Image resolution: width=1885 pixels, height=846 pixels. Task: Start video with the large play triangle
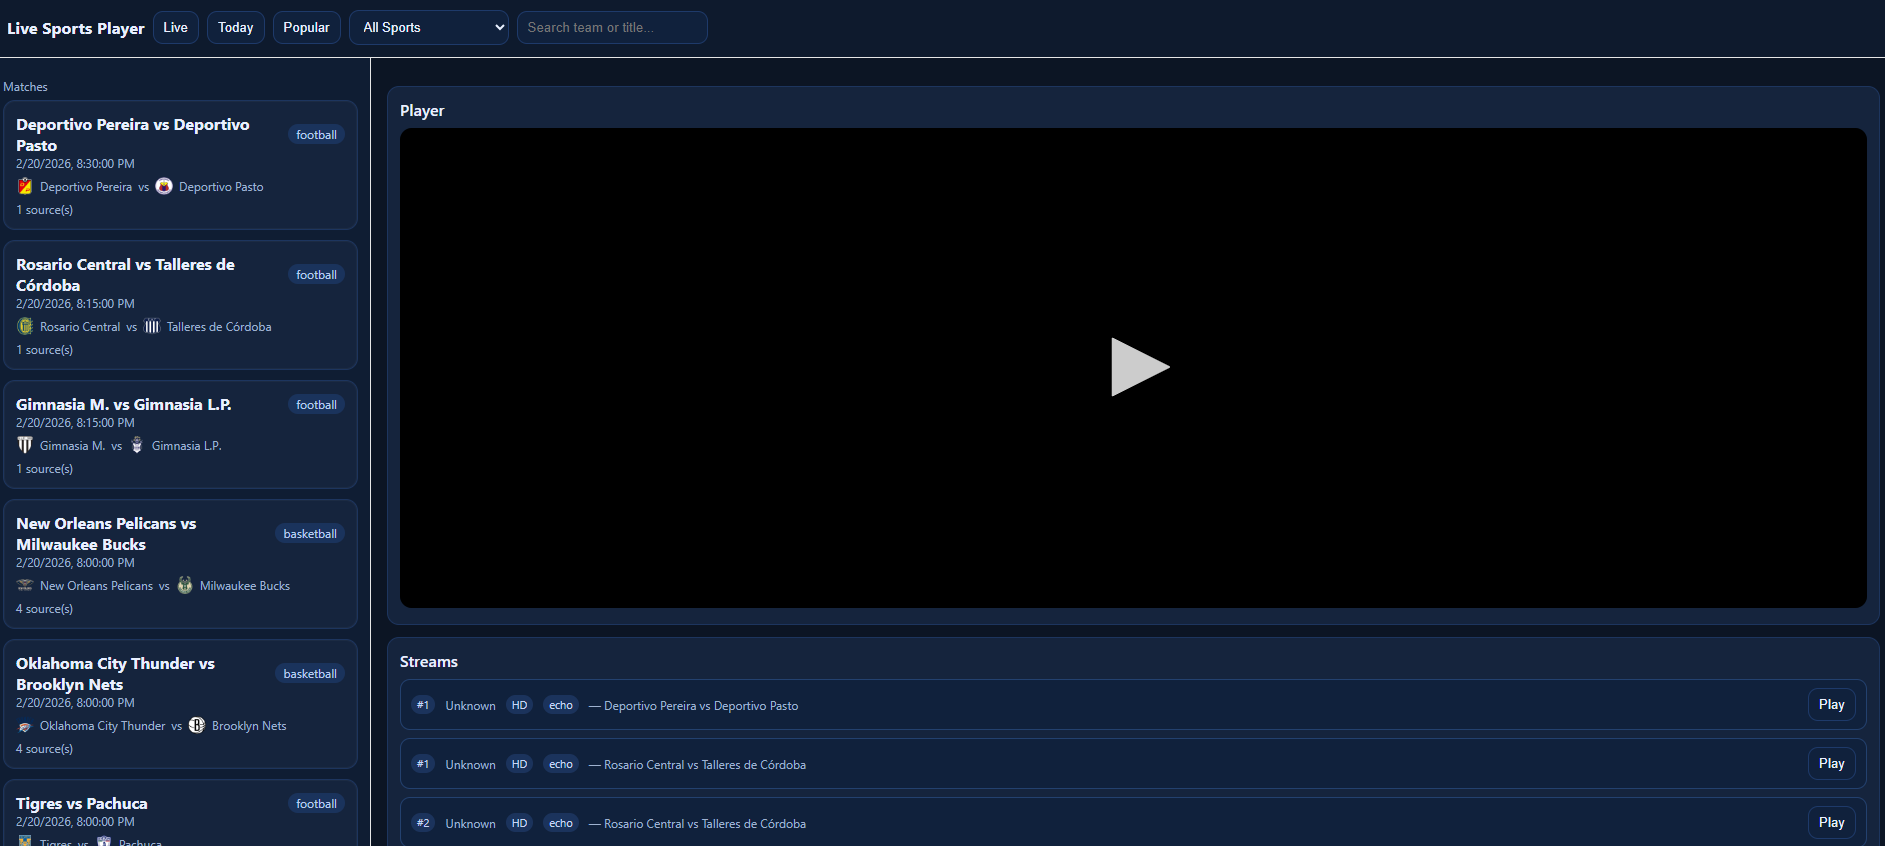coord(1140,367)
